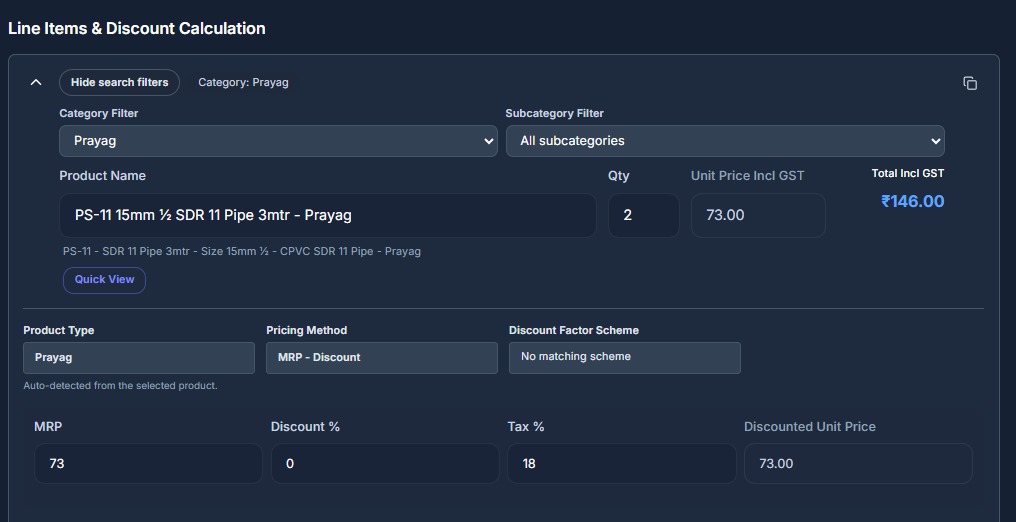The height and width of the screenshot is (522, 1016).
Task: Click the Product Type field showing Prayag
Action: pyautogui.click(x=139, y=357)
